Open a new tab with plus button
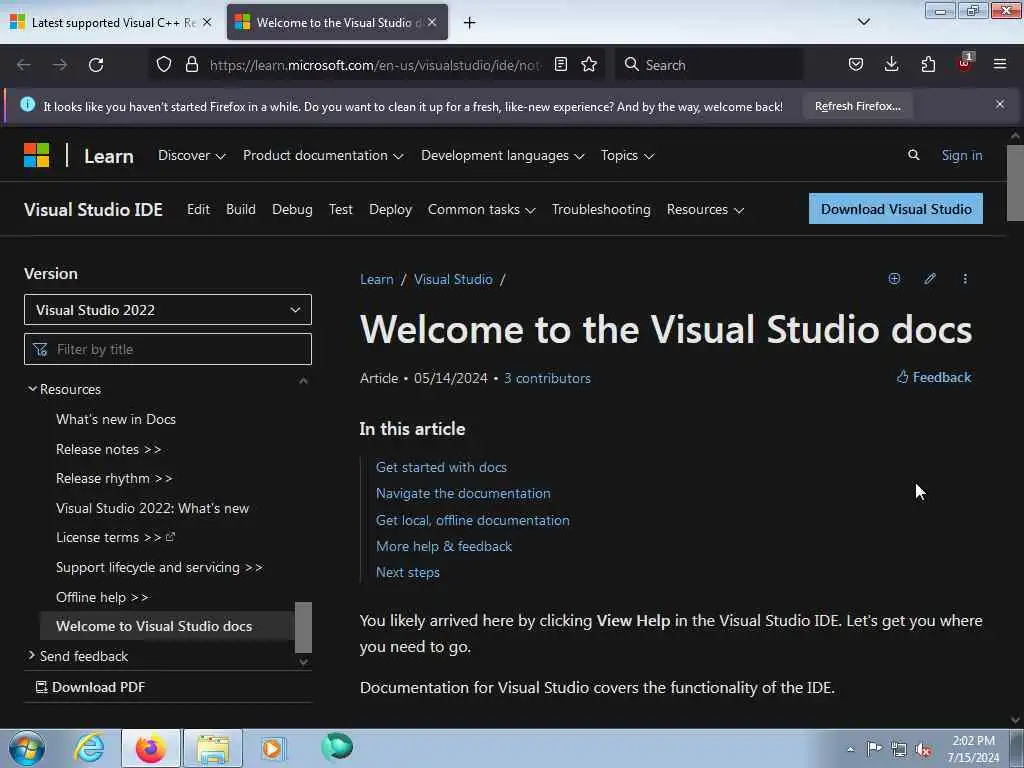 [469, 23]
